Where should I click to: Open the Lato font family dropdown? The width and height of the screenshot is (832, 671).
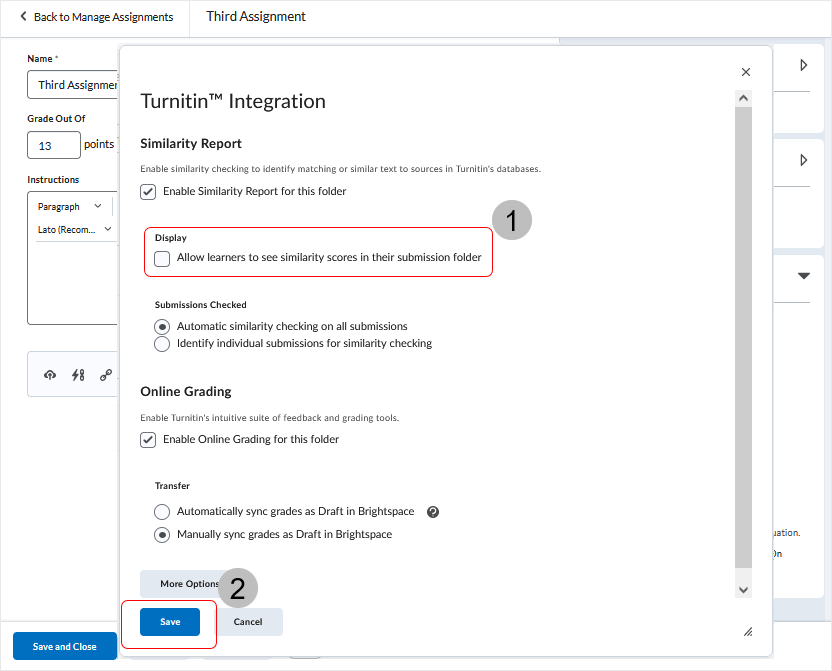75,230
